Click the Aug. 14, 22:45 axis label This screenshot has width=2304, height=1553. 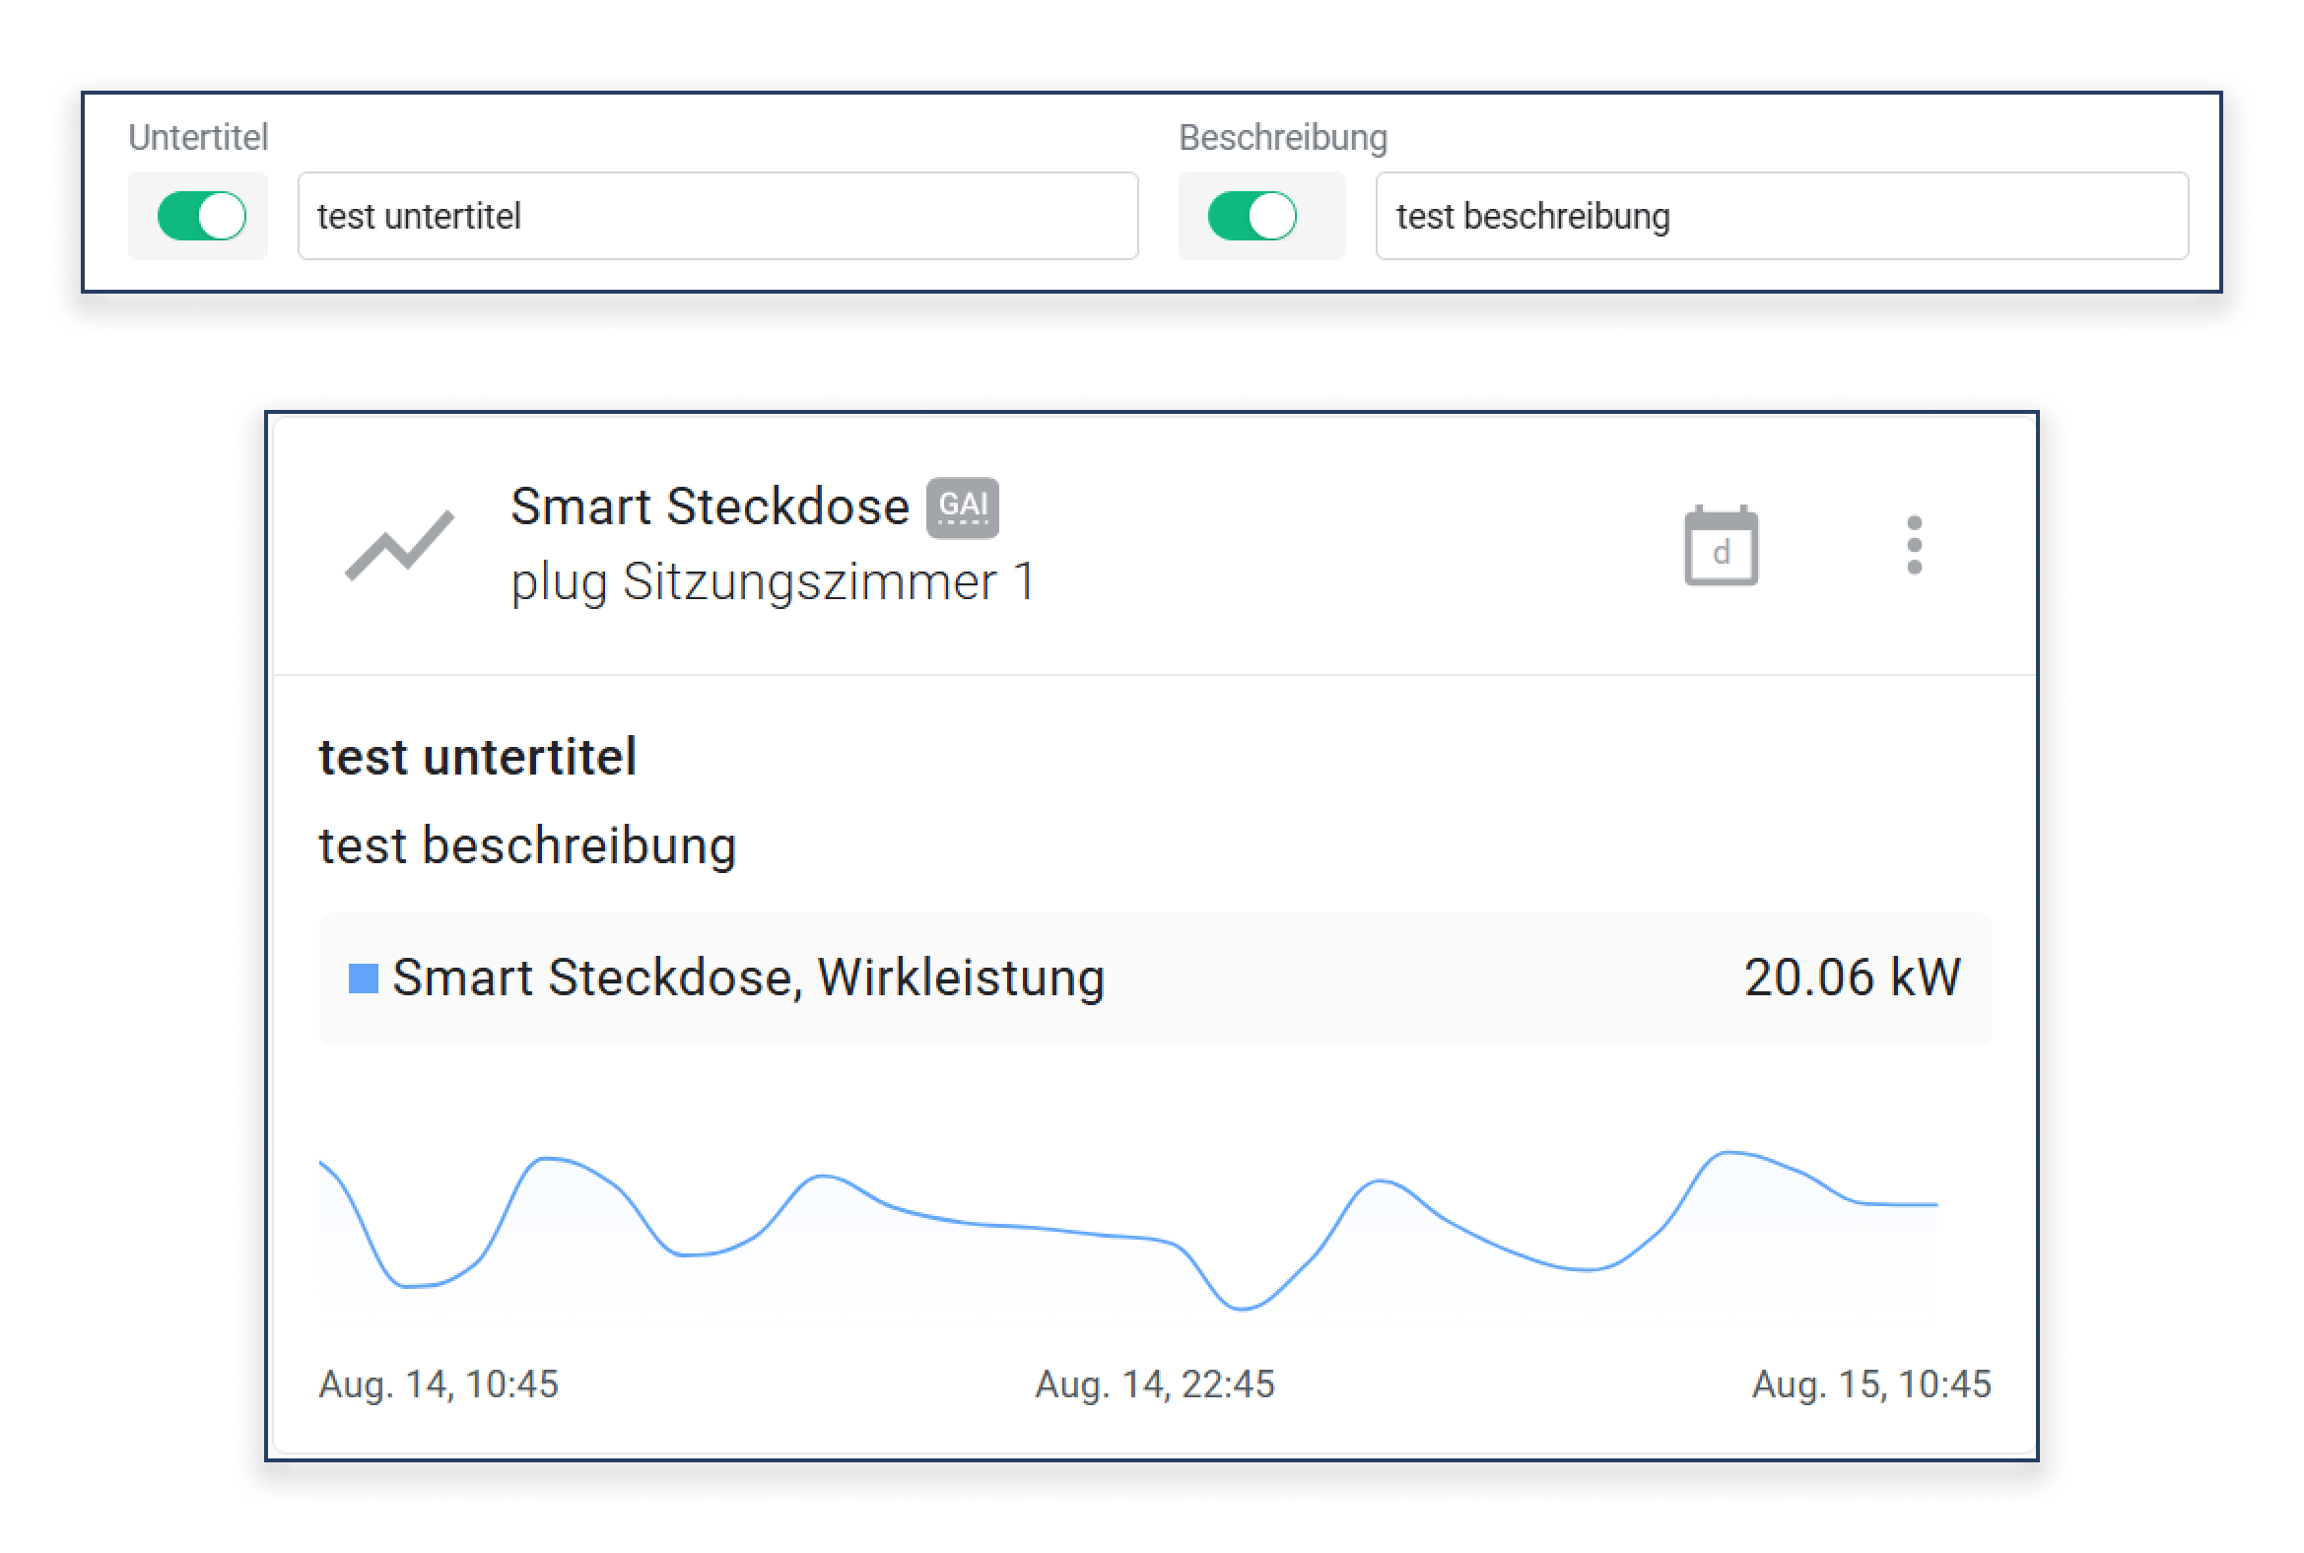click(1154, 1384)
